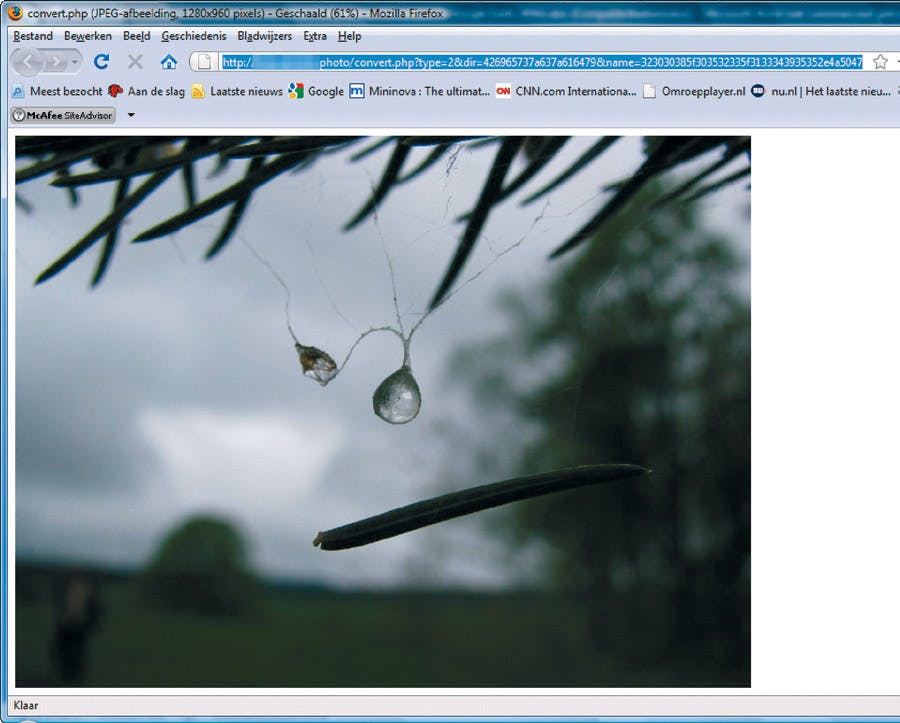
Task: Click the CNN favicon
Action: pos(503,91)
